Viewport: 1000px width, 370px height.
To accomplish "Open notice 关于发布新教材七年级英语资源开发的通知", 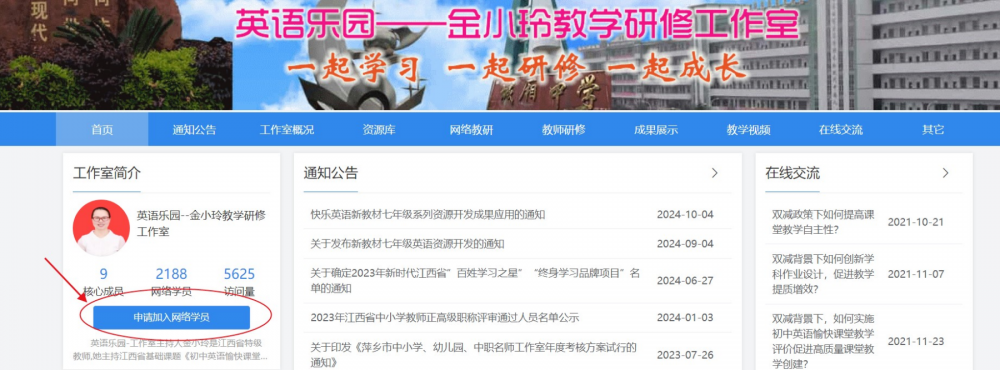I will 407,244.
